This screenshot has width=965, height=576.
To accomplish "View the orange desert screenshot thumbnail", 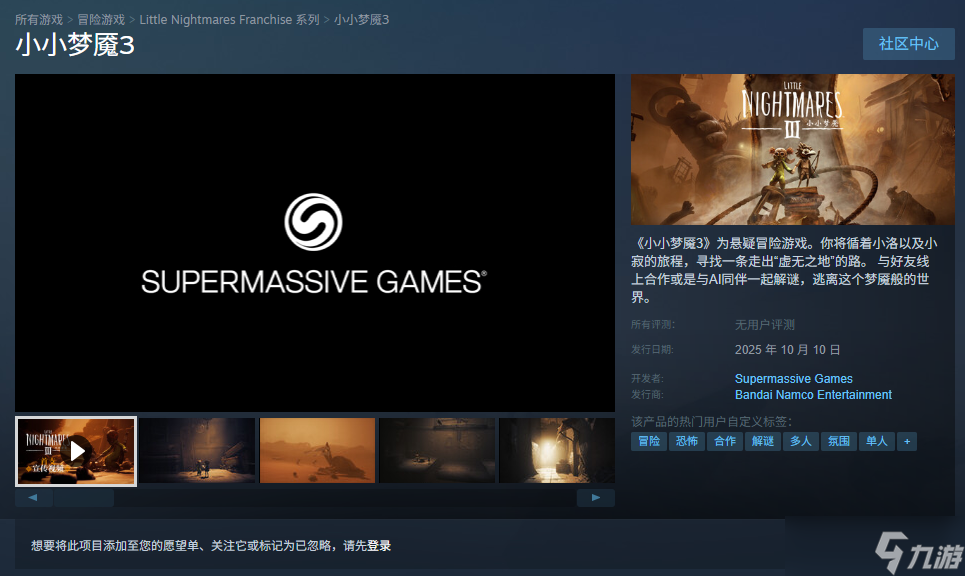I will tap(317, 450).
